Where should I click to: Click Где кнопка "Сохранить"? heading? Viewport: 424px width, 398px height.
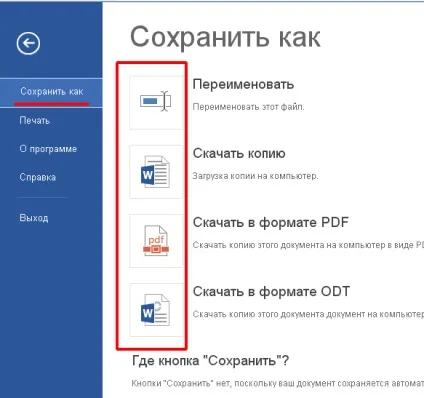(x=211, y=361)
